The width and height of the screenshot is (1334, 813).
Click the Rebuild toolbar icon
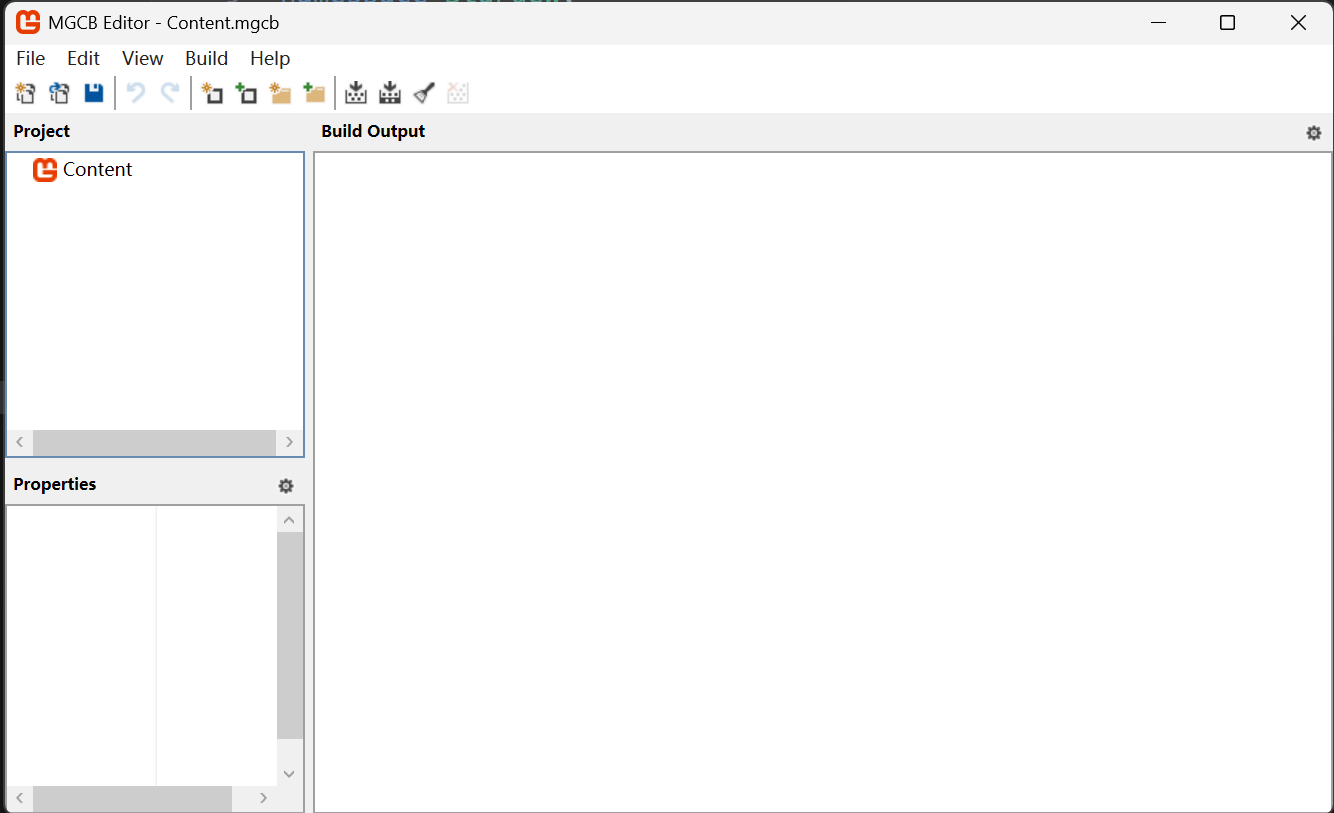coord(390,93)
